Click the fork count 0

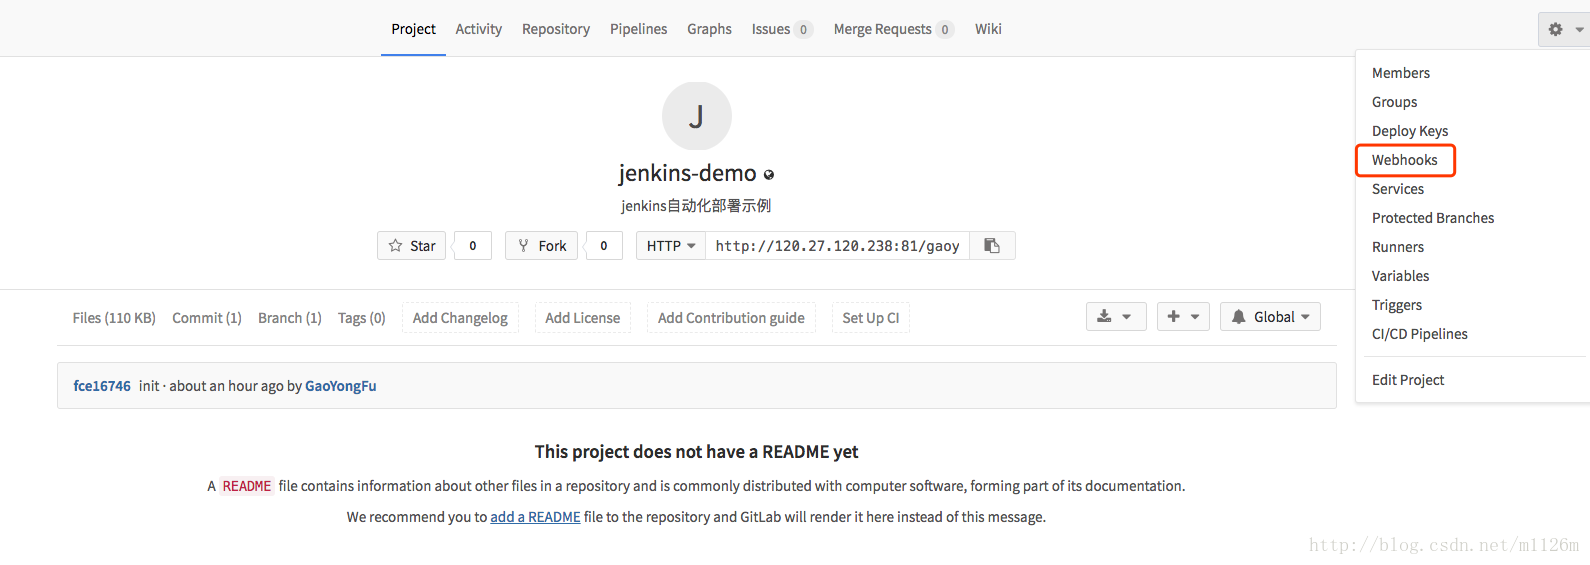(x=604, y=246)
